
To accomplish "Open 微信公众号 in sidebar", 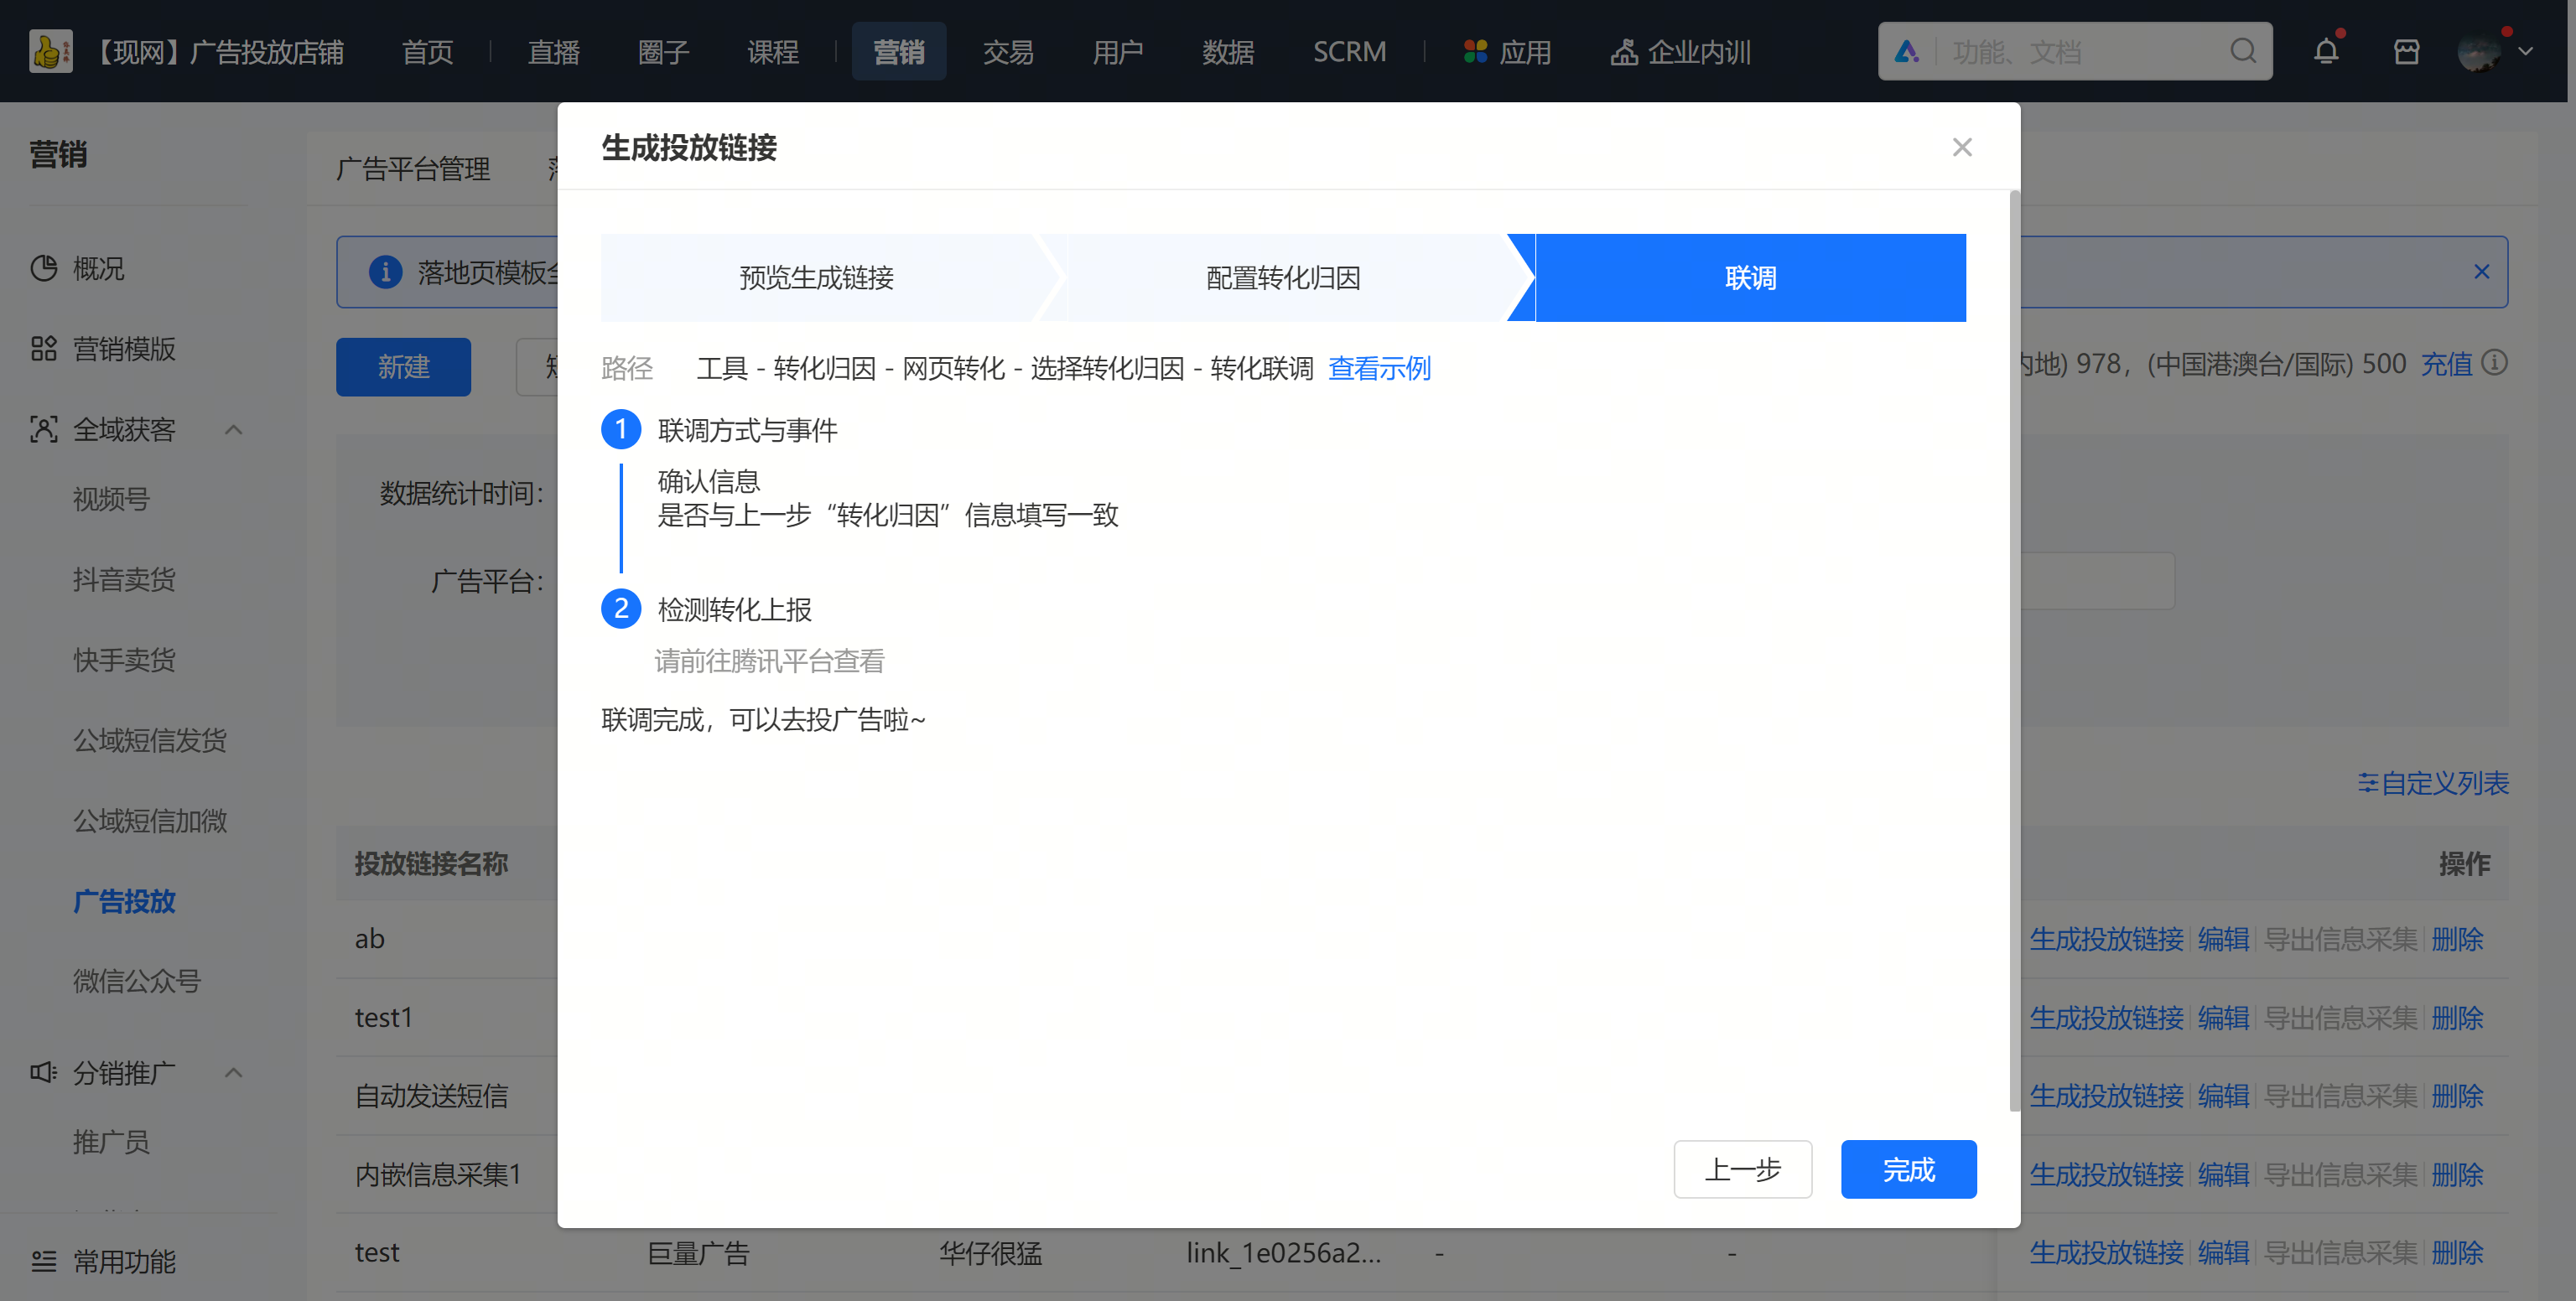I will pyautogui.click(x=137, y=981).
